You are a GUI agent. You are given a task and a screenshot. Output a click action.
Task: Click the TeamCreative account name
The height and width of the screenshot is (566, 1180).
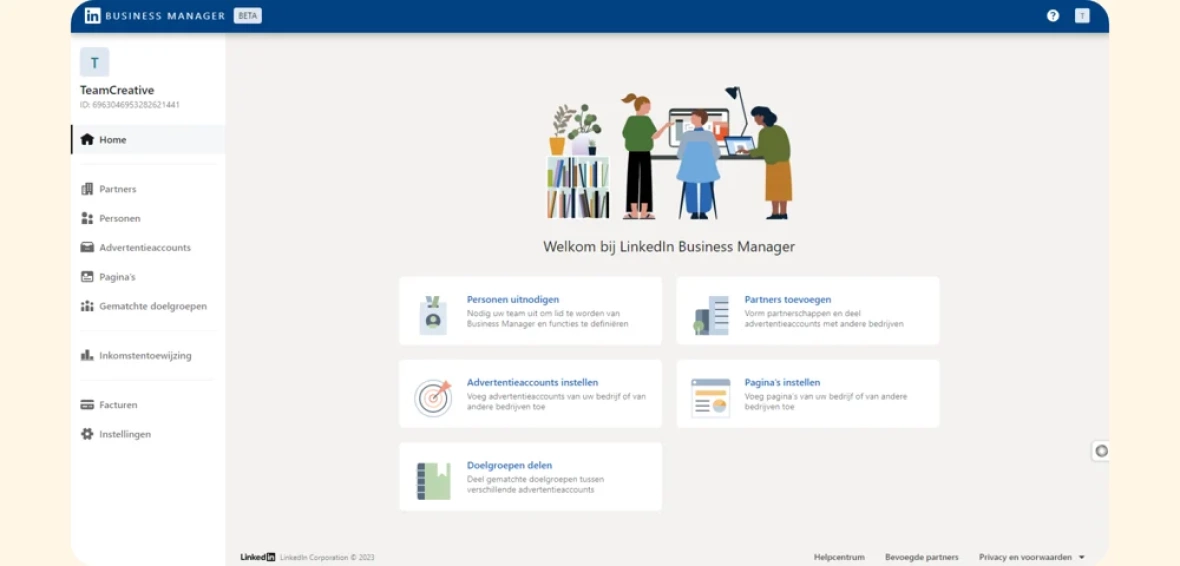pyautogui.click(x=117, y=90)
